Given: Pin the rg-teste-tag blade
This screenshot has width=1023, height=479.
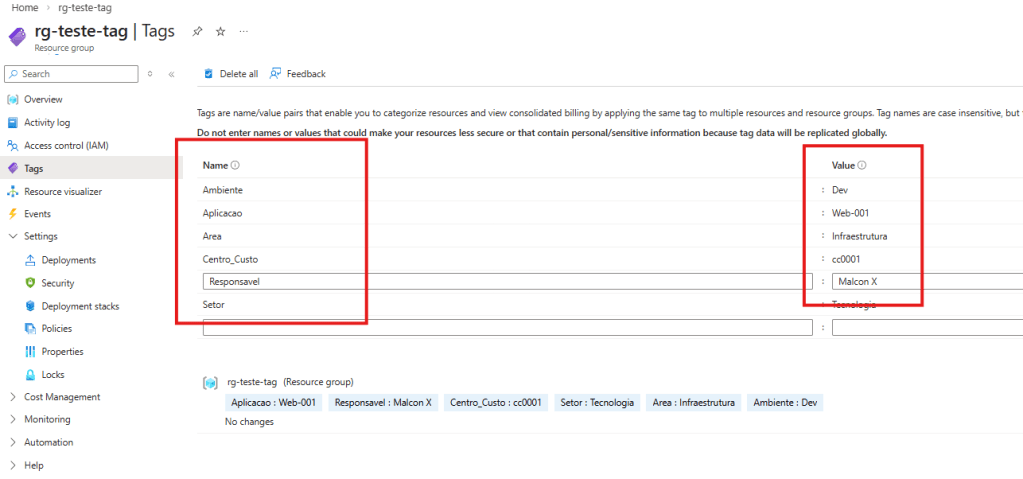Looking at the screenshot, I should [x=197, y=32].
